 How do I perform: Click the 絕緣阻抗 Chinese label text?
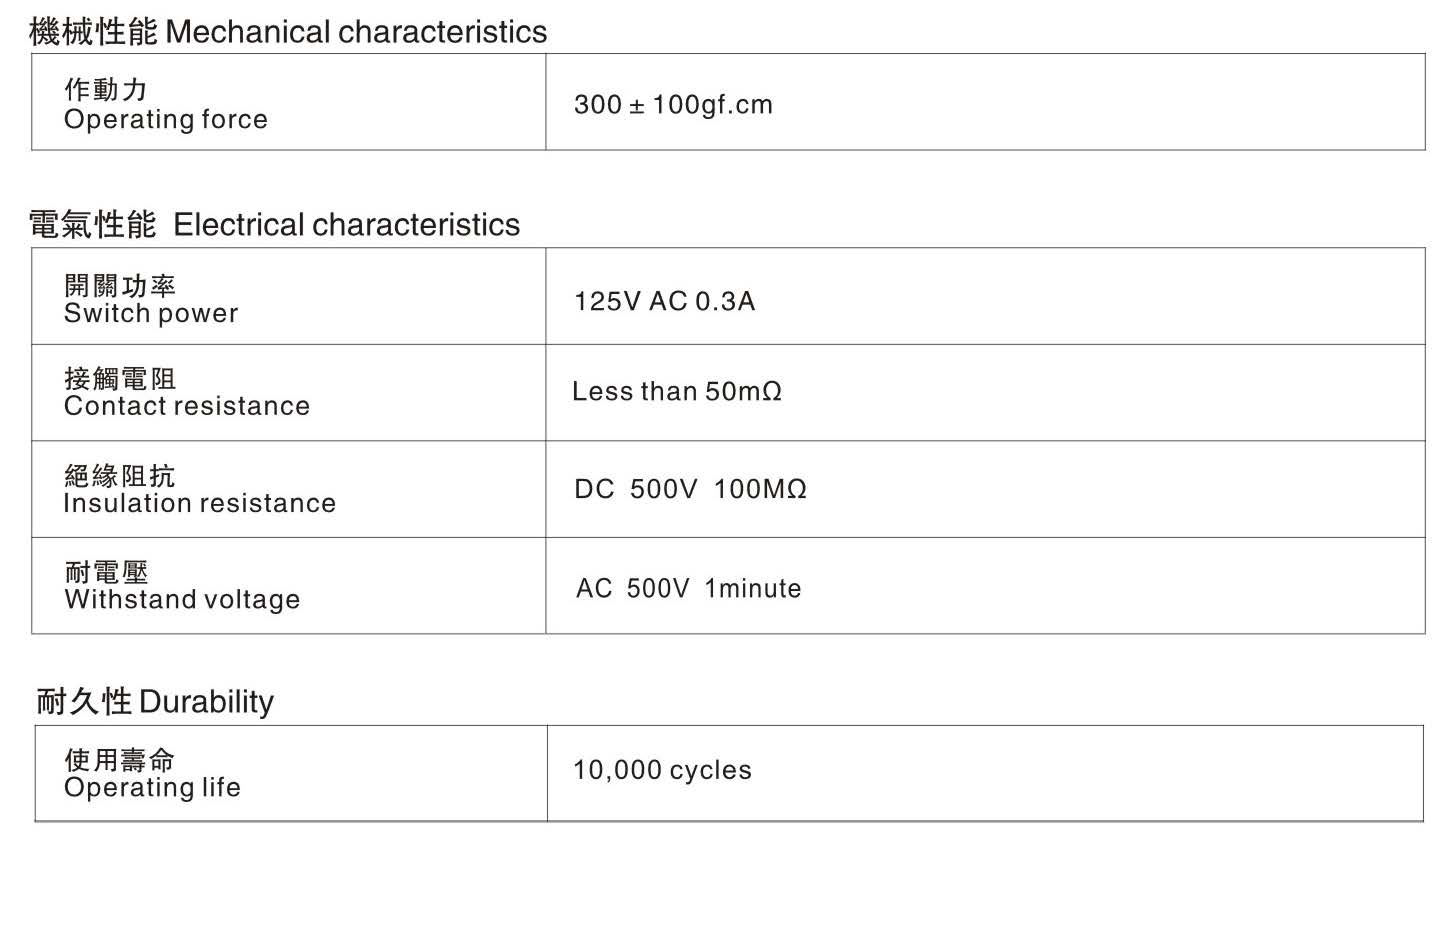(120, 475)
